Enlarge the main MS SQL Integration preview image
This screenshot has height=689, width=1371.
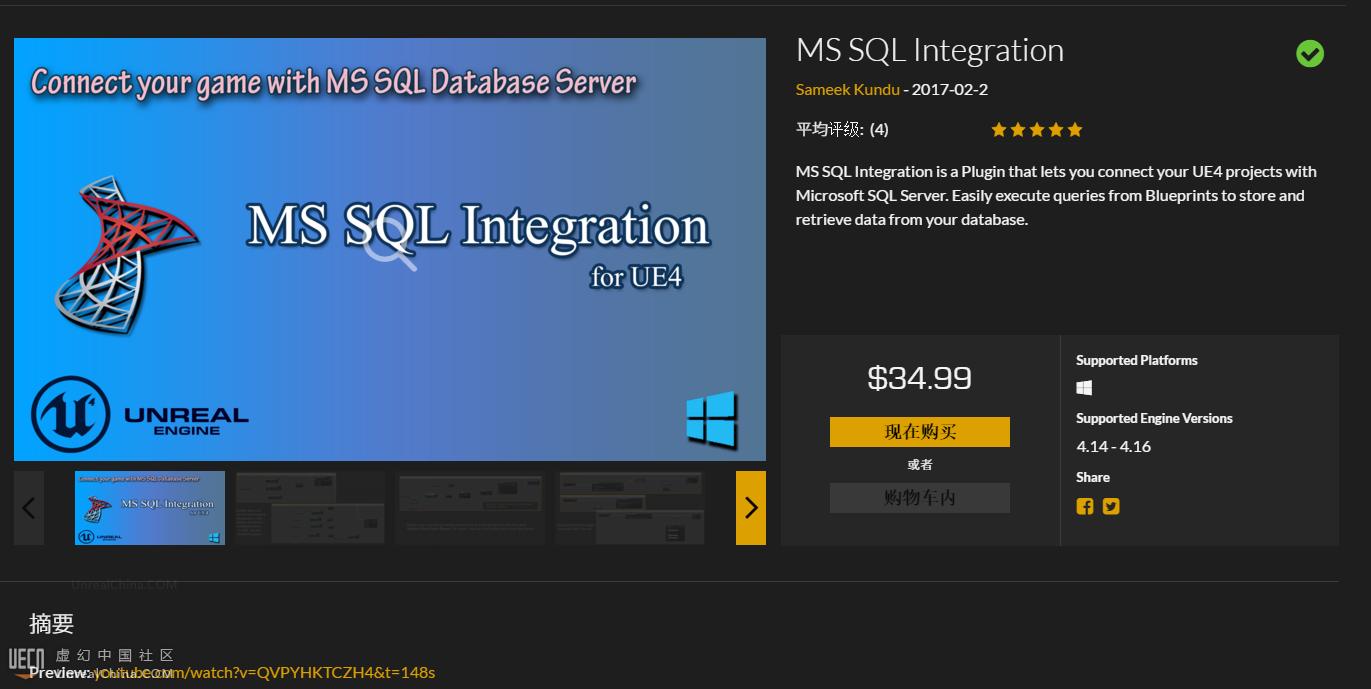coord(390,249)
